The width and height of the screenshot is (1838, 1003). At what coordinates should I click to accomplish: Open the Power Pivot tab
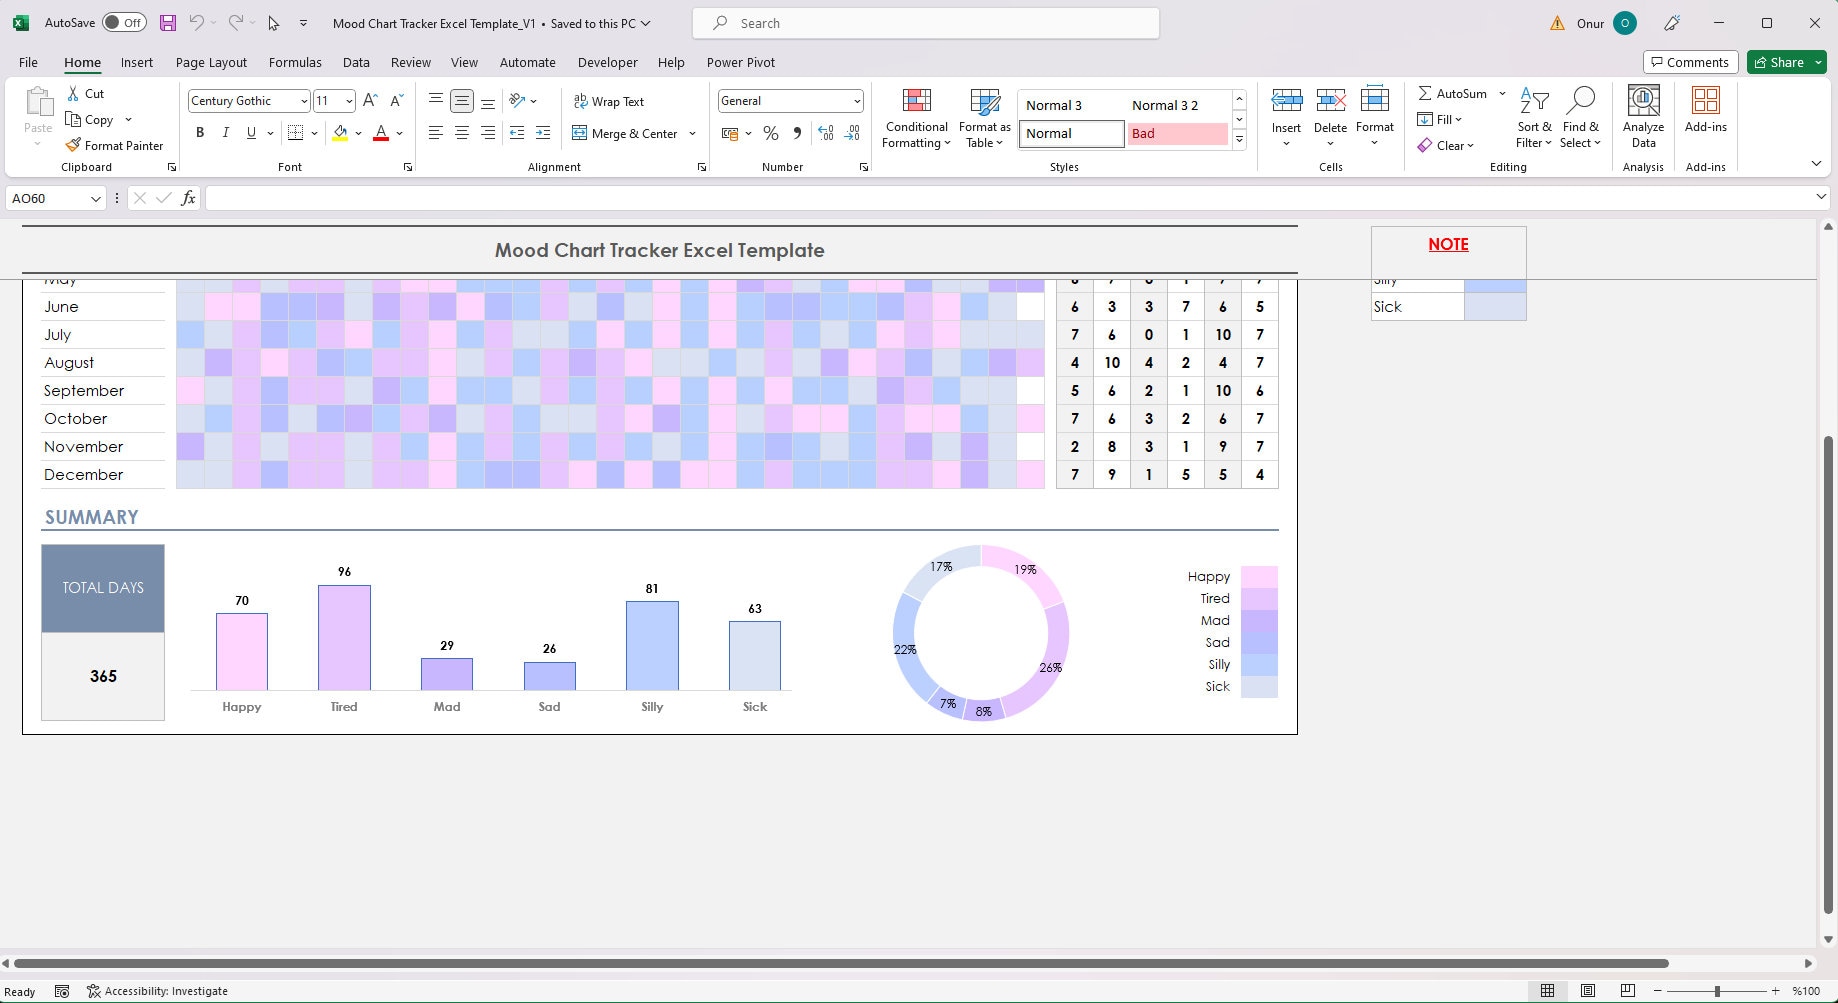click(x=740, y=62)
